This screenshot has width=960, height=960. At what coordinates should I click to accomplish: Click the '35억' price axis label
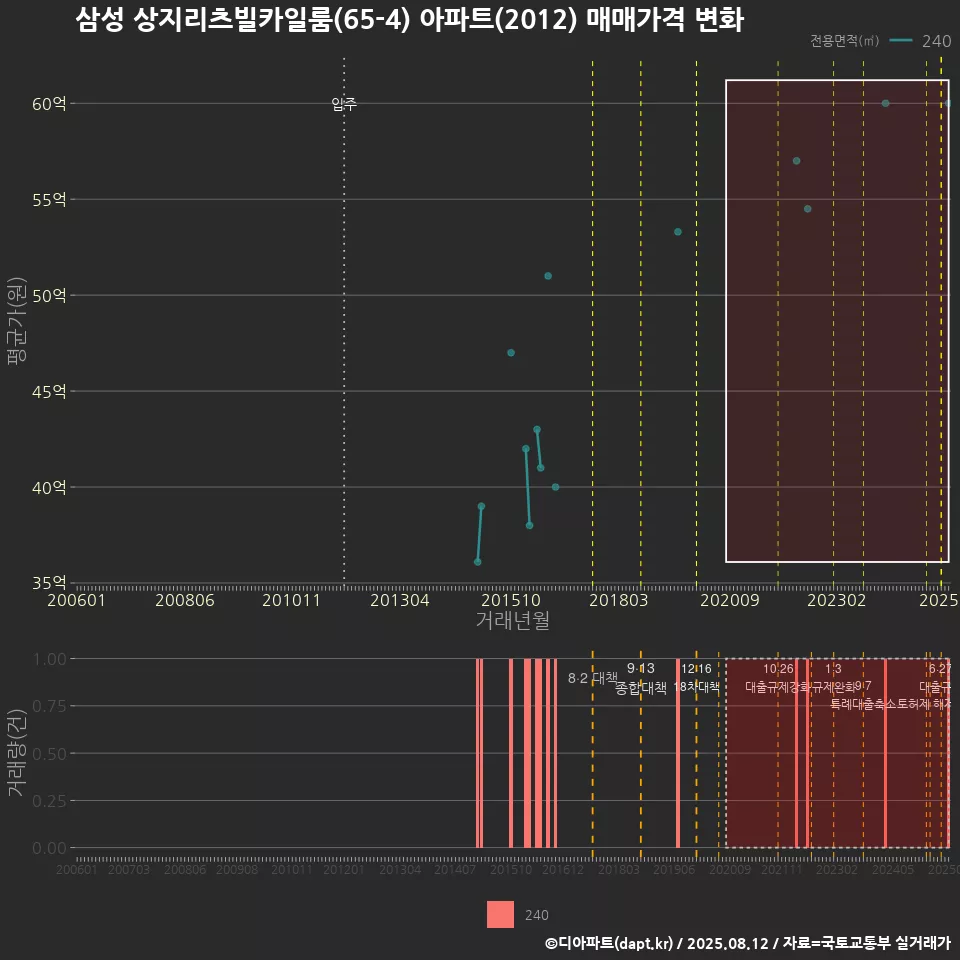pyautogui.click(x=49, y=583)
